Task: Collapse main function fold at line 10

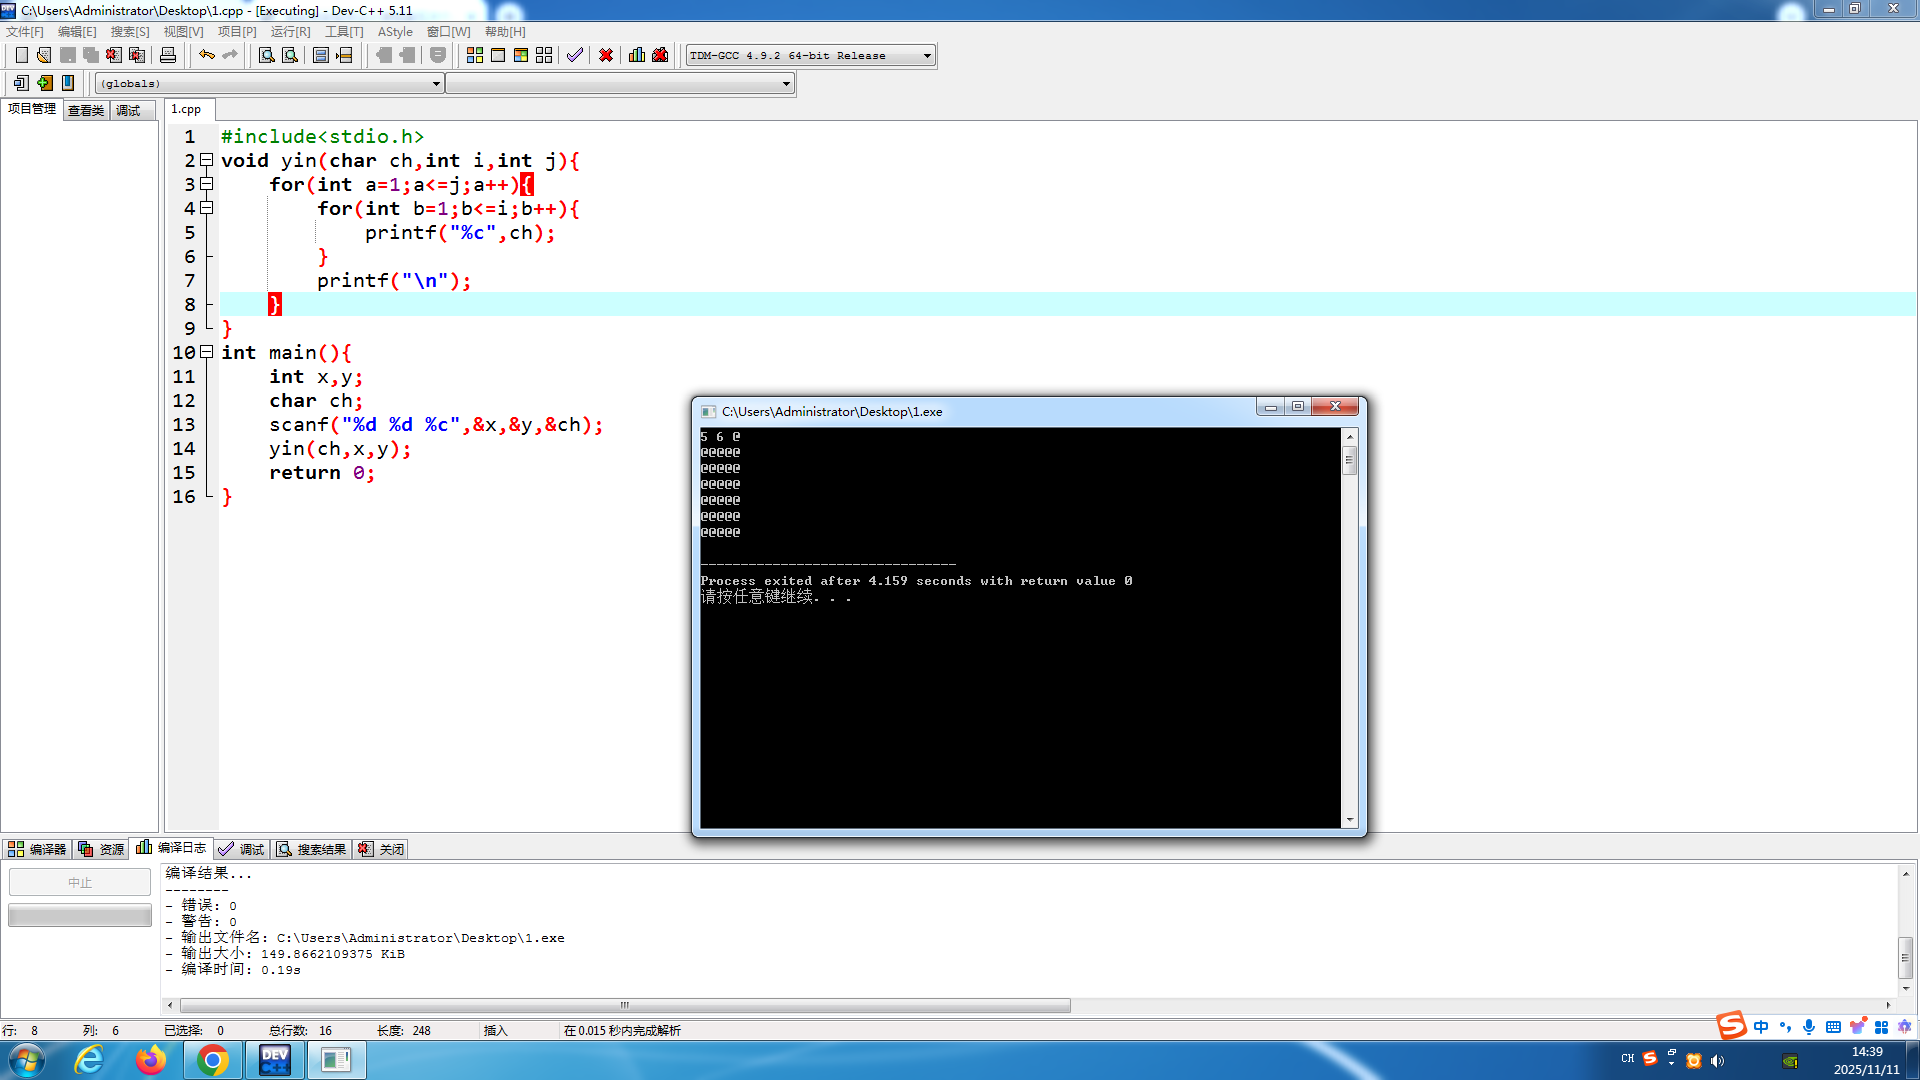Action: (x=206, y=352)
